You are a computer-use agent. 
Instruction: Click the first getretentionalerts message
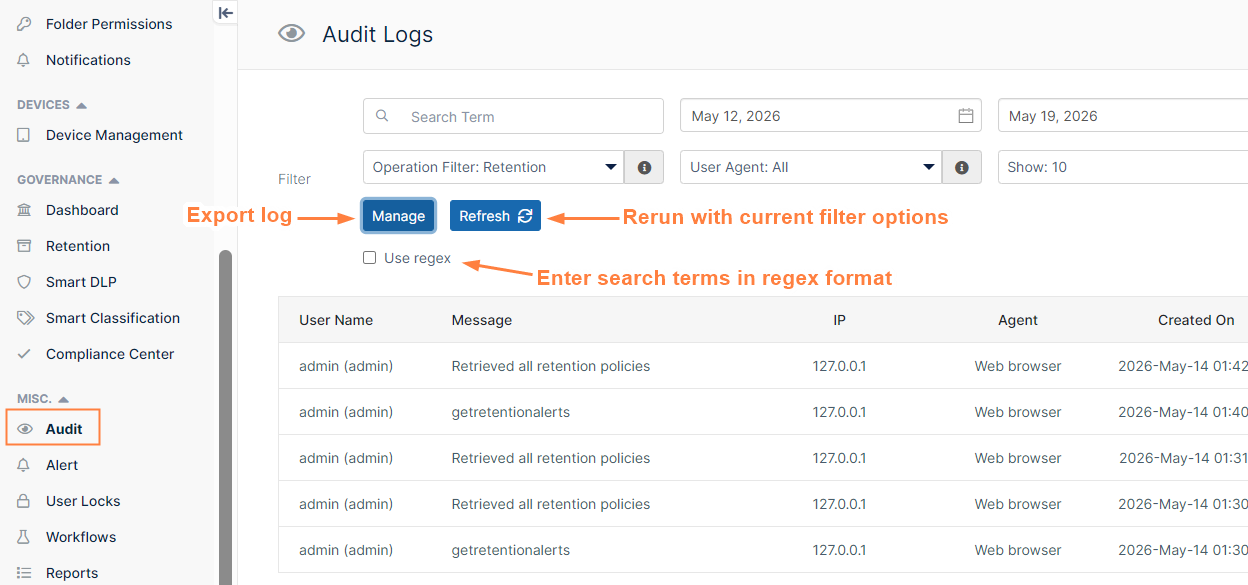pos(511,412)
